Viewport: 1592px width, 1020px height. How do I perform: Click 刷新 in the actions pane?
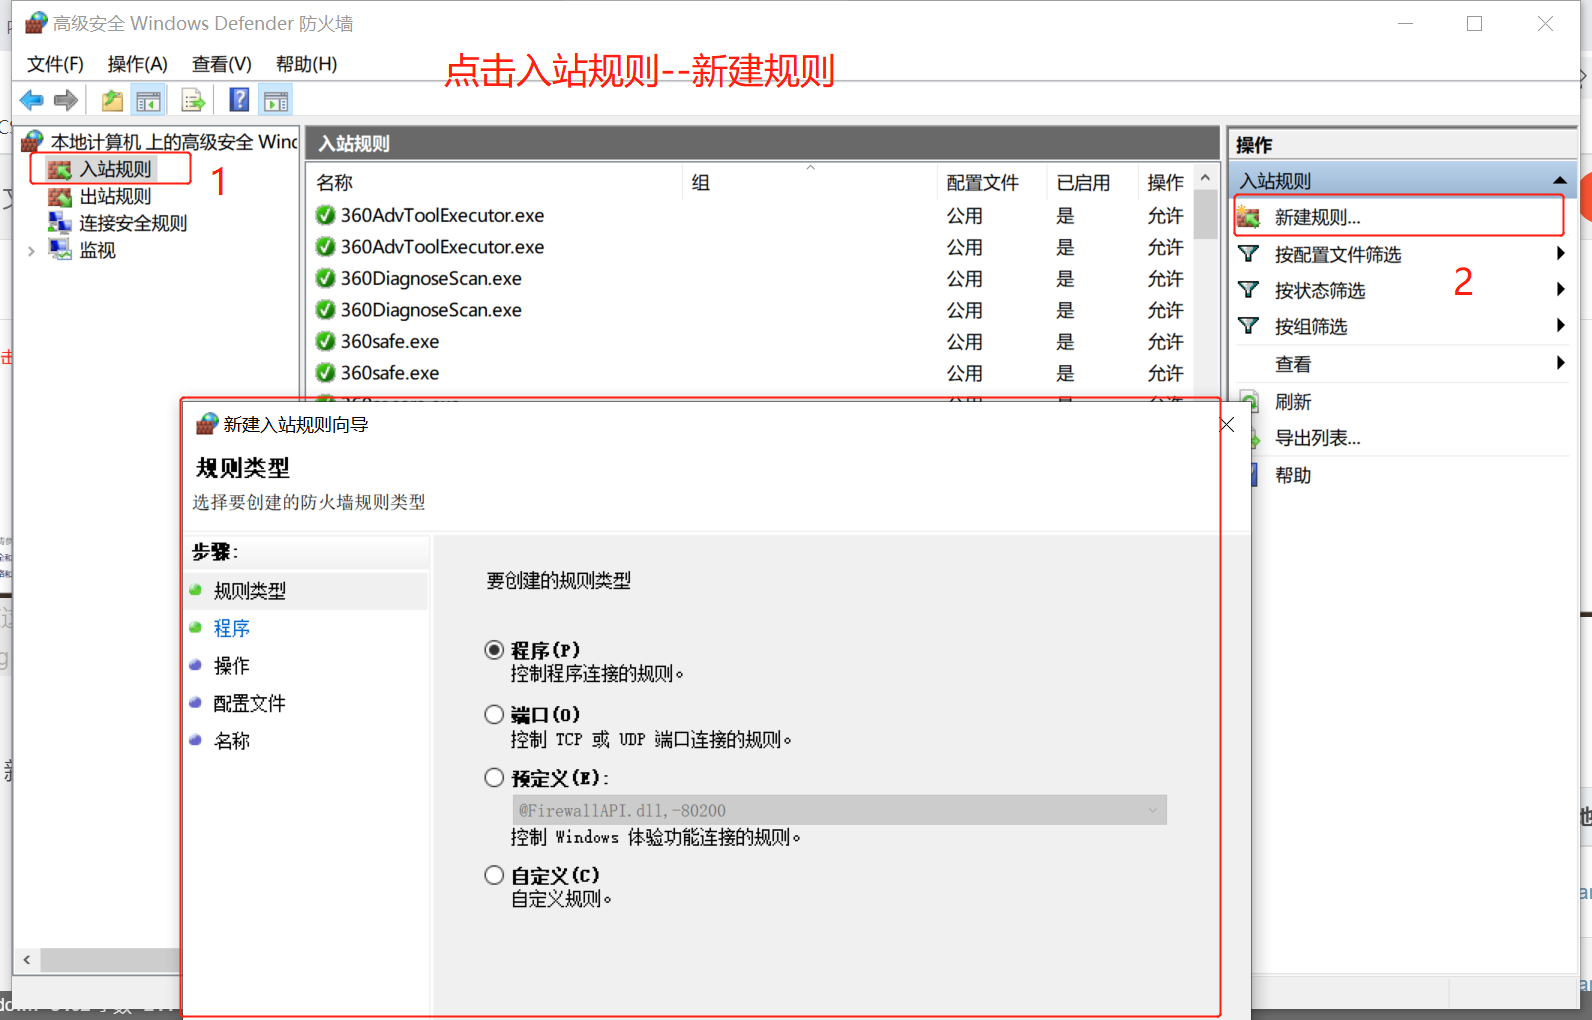pos(1292,402)
